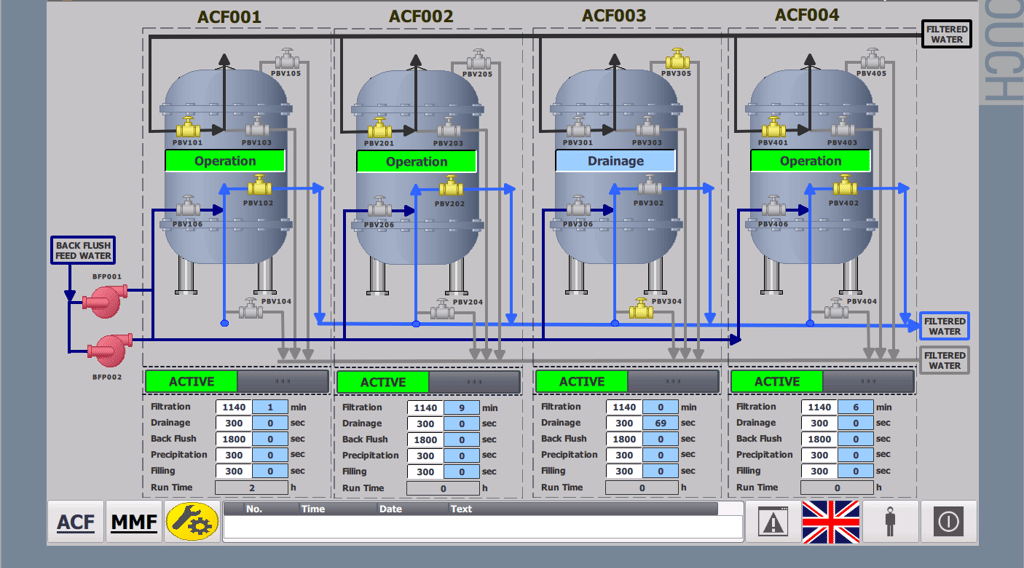Click valve PBV206 on ACF002
Viewport: 1024px width, 568px height.
coord(379,207)
